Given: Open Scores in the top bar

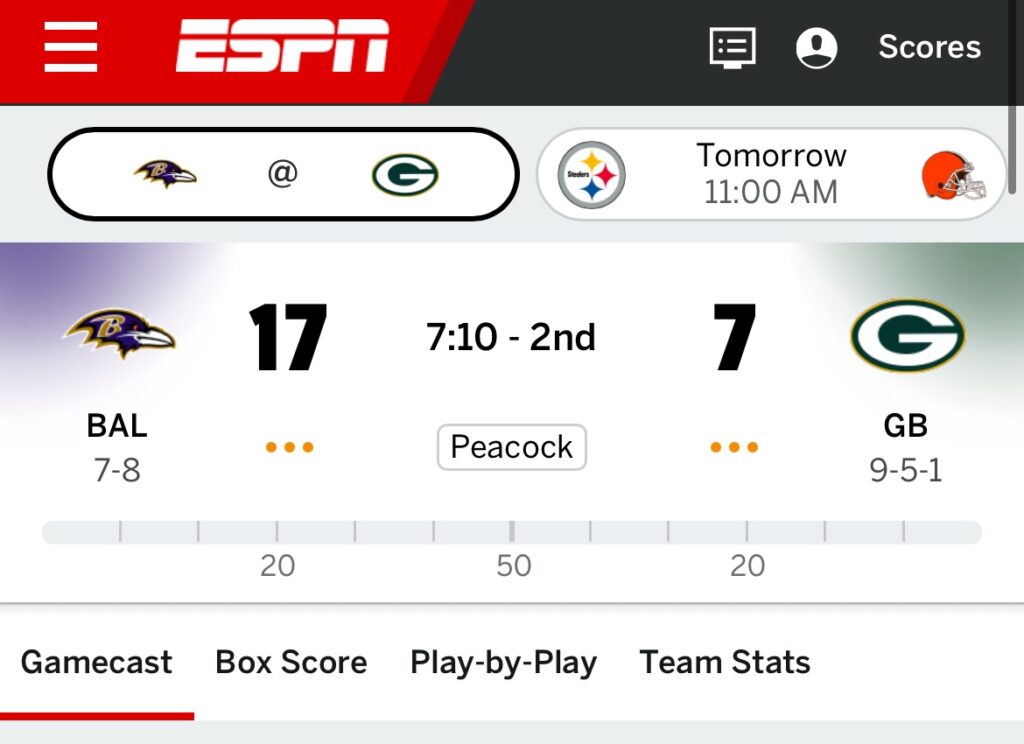Looking at the screenshot, I should 929,47.
